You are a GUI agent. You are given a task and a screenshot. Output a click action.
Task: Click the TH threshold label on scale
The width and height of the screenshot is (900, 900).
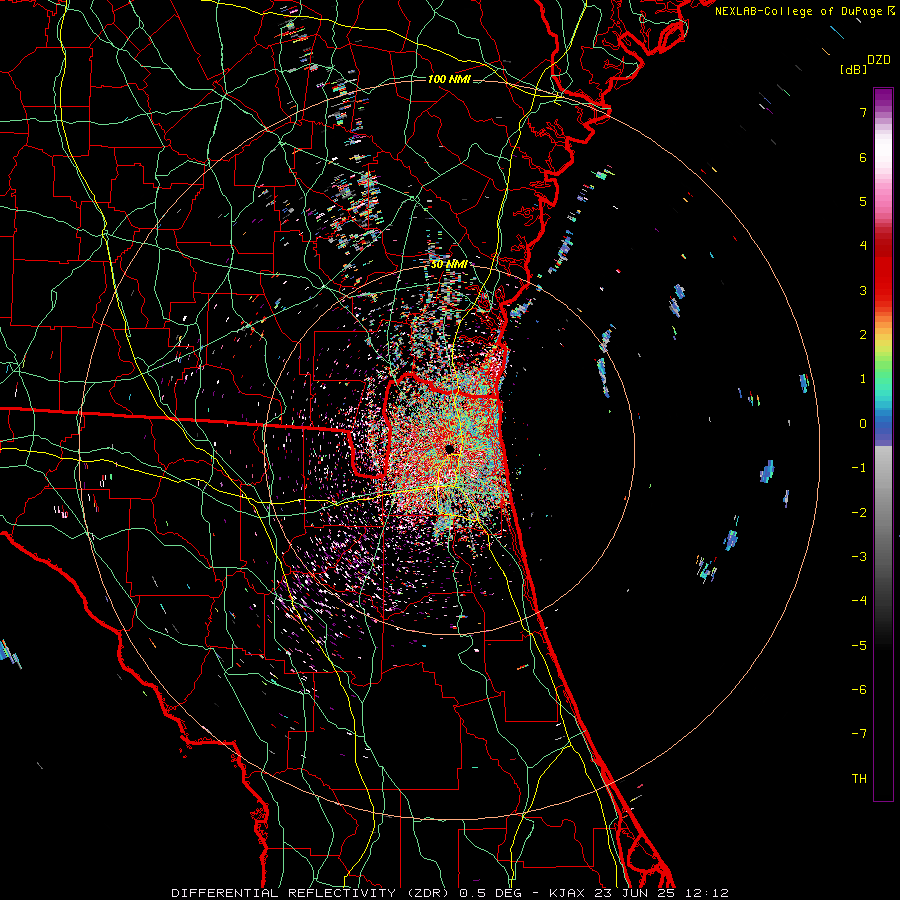(859, 779)
